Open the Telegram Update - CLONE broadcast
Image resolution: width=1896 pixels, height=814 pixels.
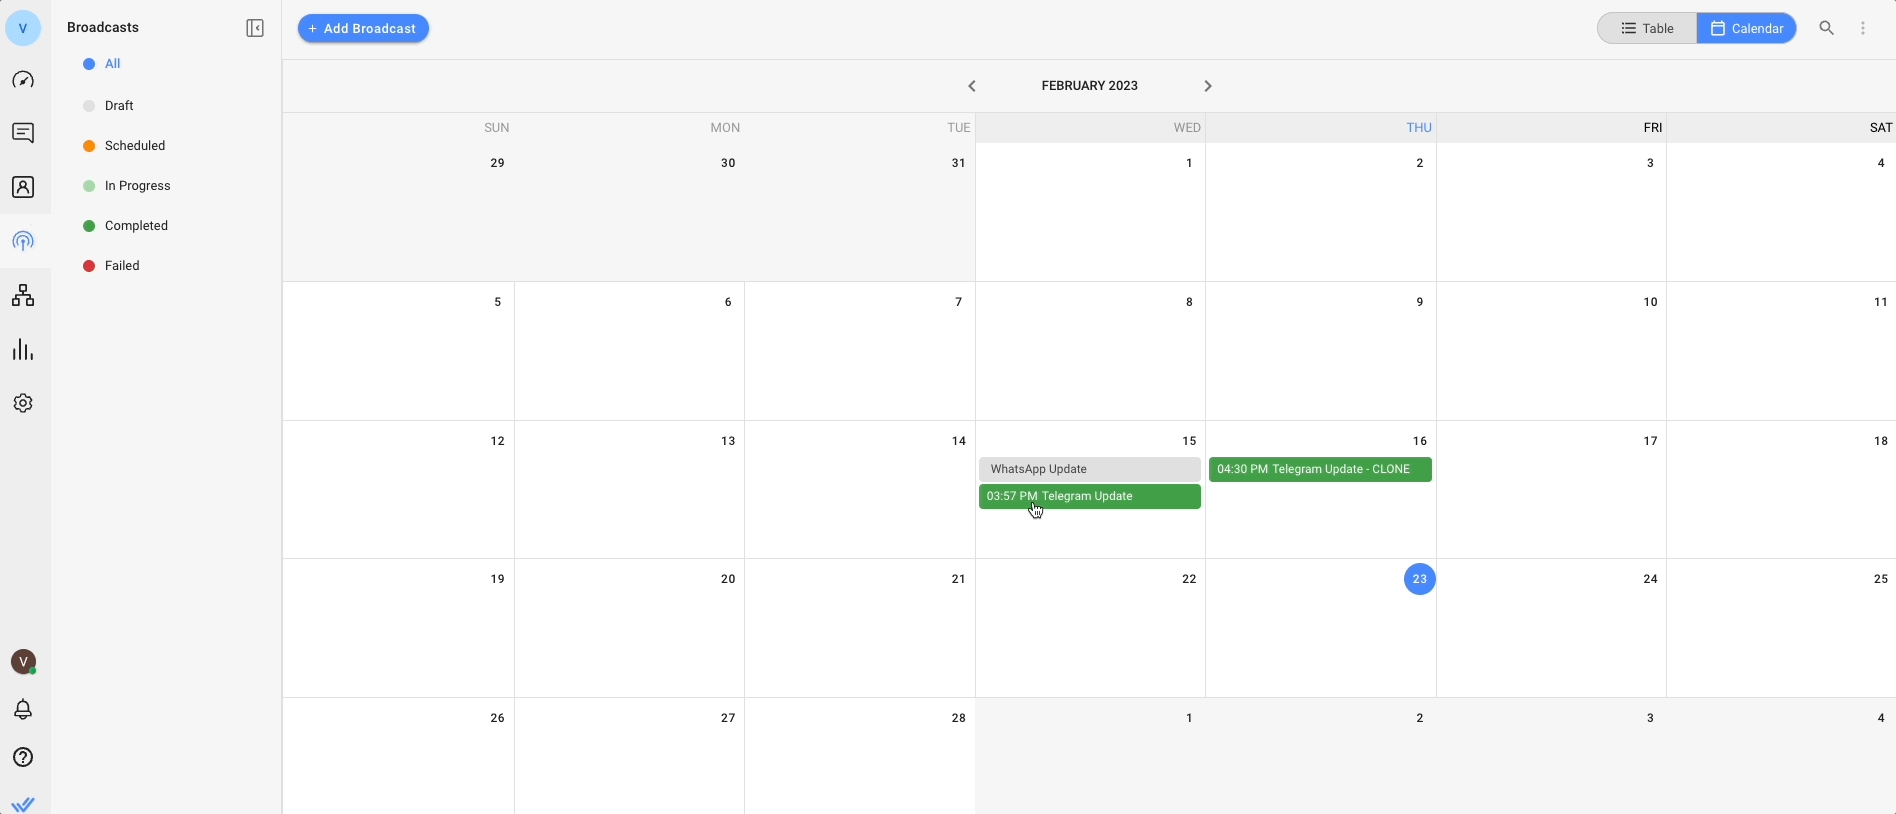pyautogui.click(x=1320, y=470)
